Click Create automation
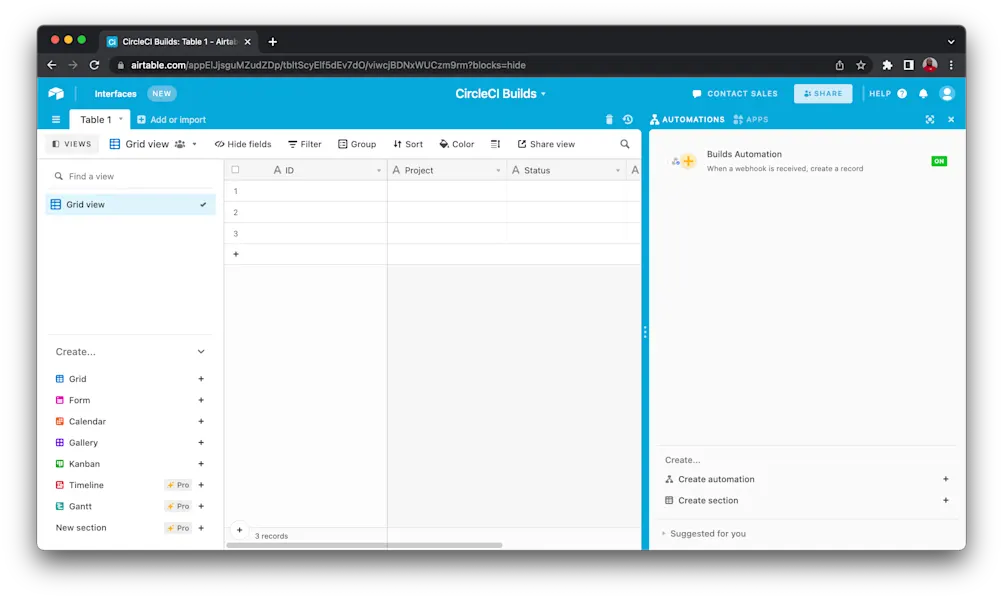This screenshot has height=599, width=1003. point(716,479)
